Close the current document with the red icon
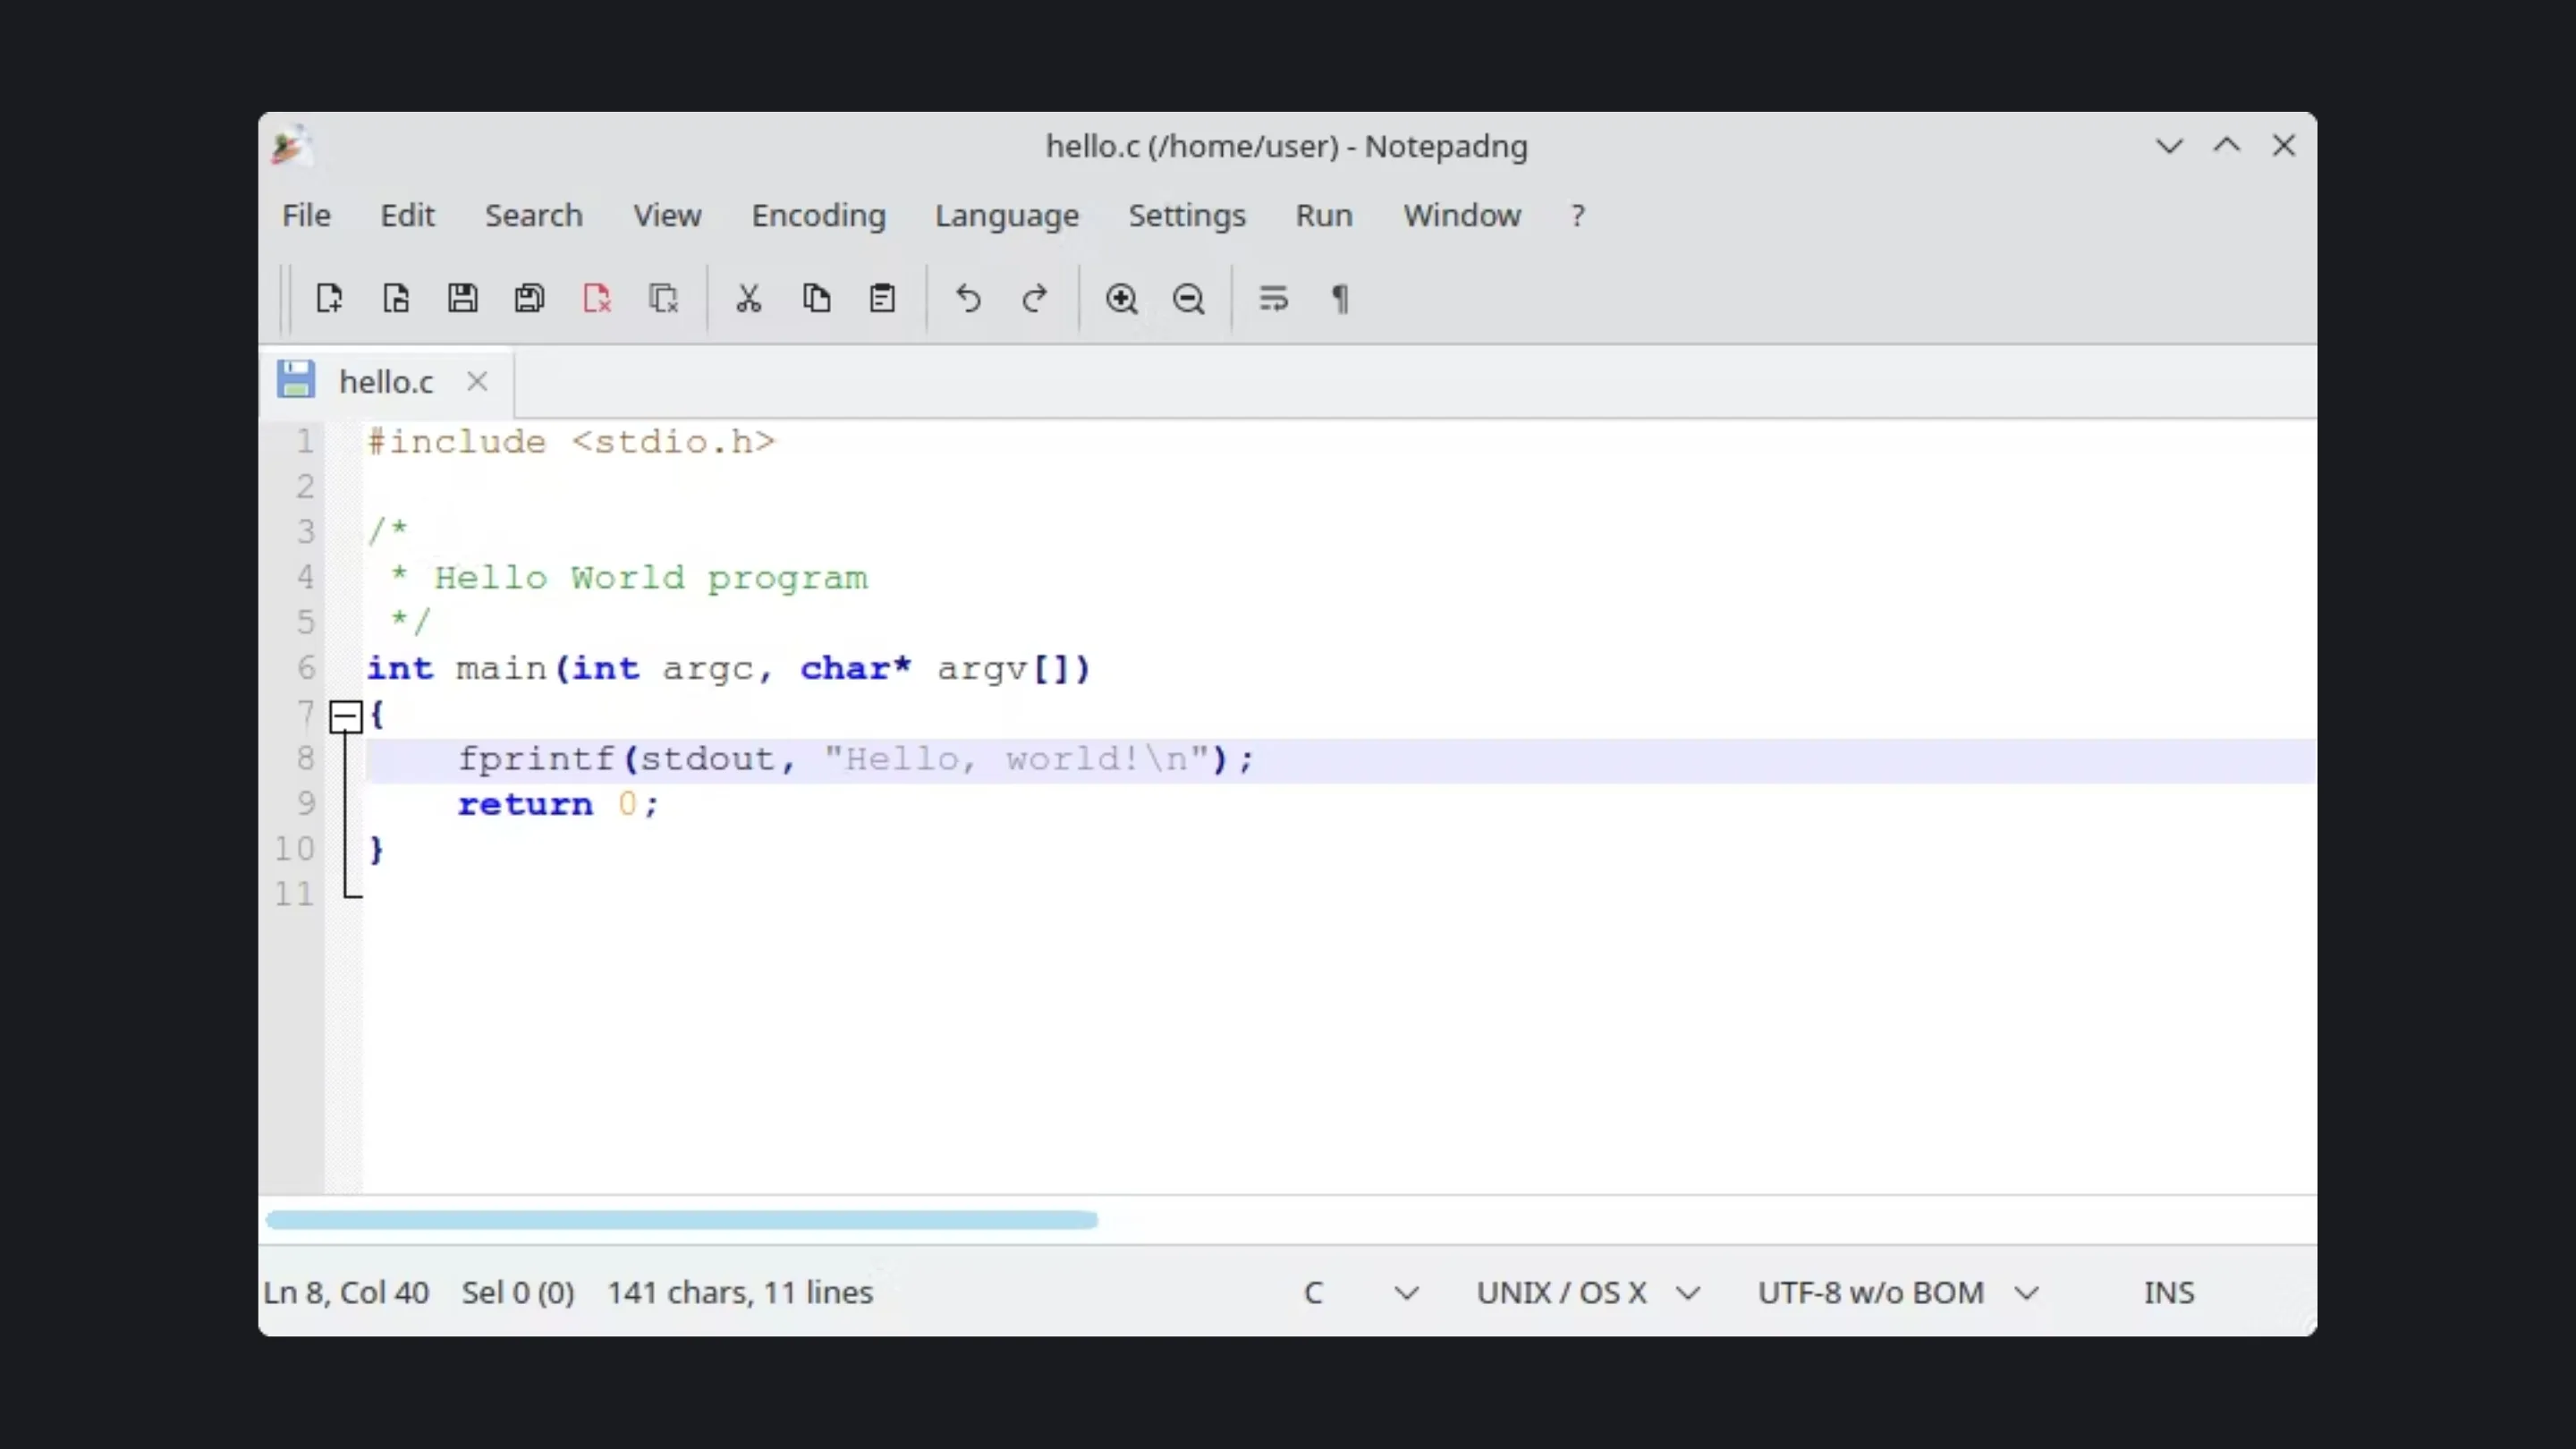The width and height of the screenshot is (2576, 1449). click(596, 298)
